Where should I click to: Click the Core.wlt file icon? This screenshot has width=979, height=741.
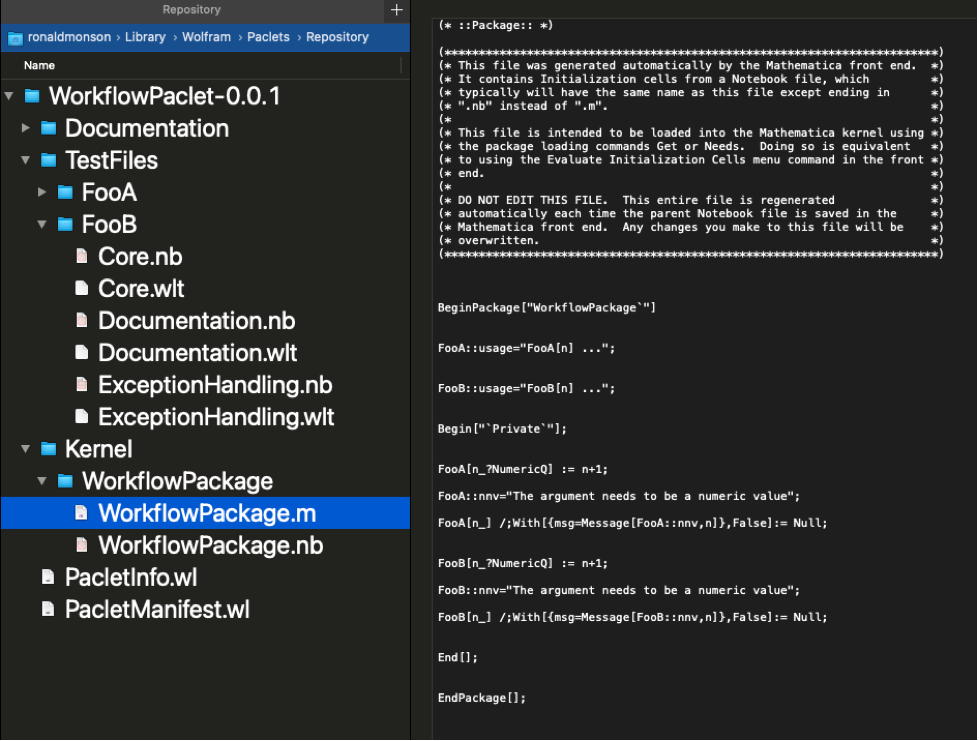click(82, 289)
